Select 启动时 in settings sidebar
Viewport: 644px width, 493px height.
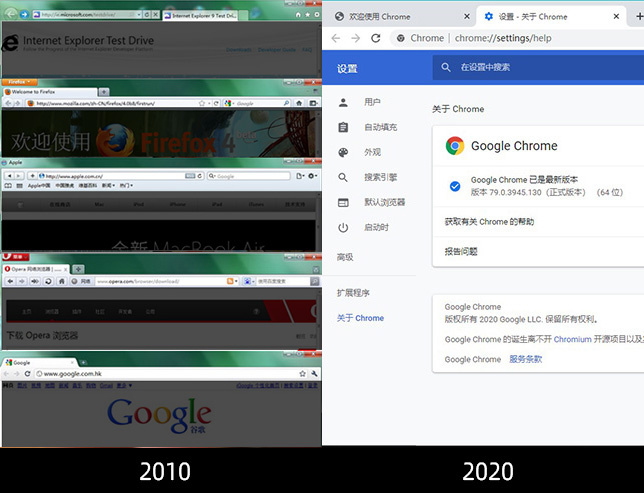[376, 227]
